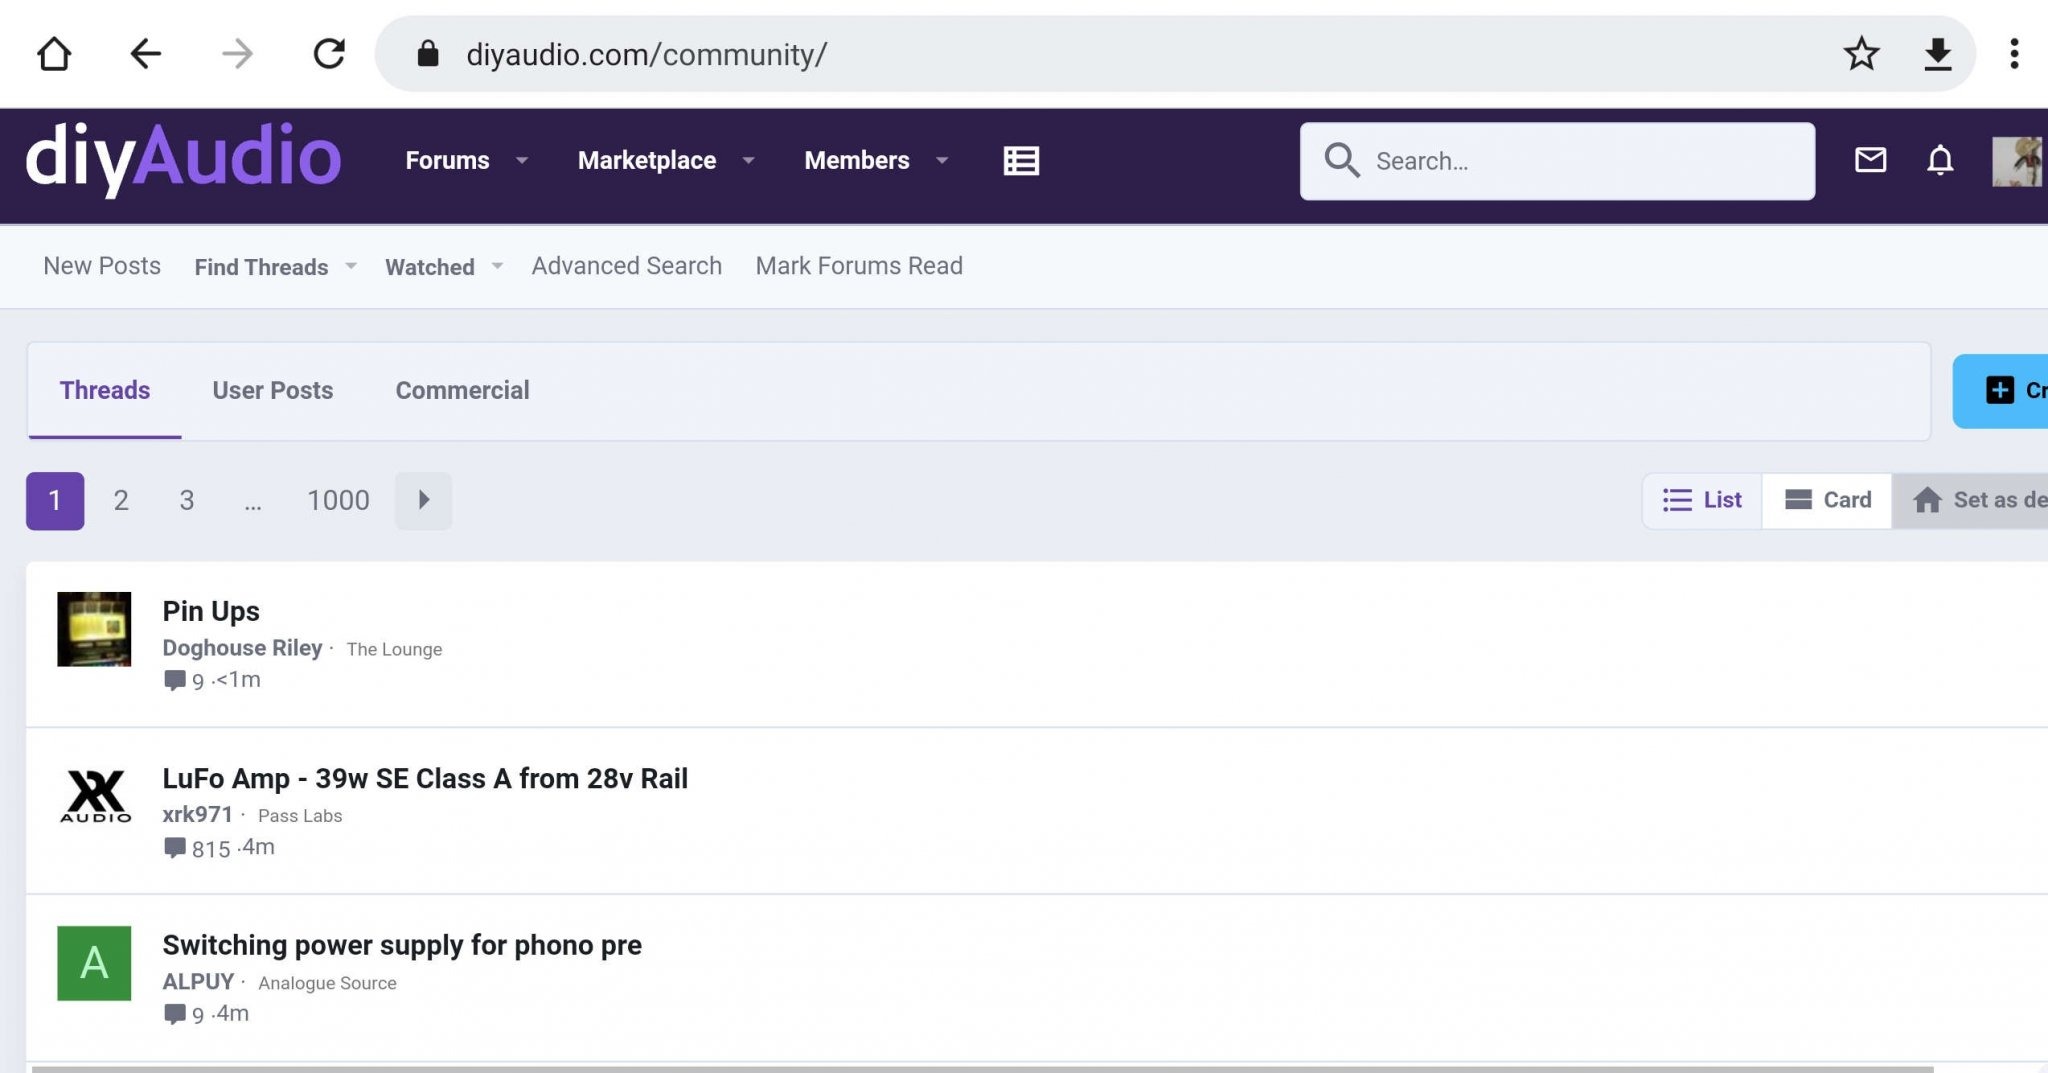This screenshot has width=2048, height=1073.
Task: Switch to Card view
Action: click(1827, 500)
